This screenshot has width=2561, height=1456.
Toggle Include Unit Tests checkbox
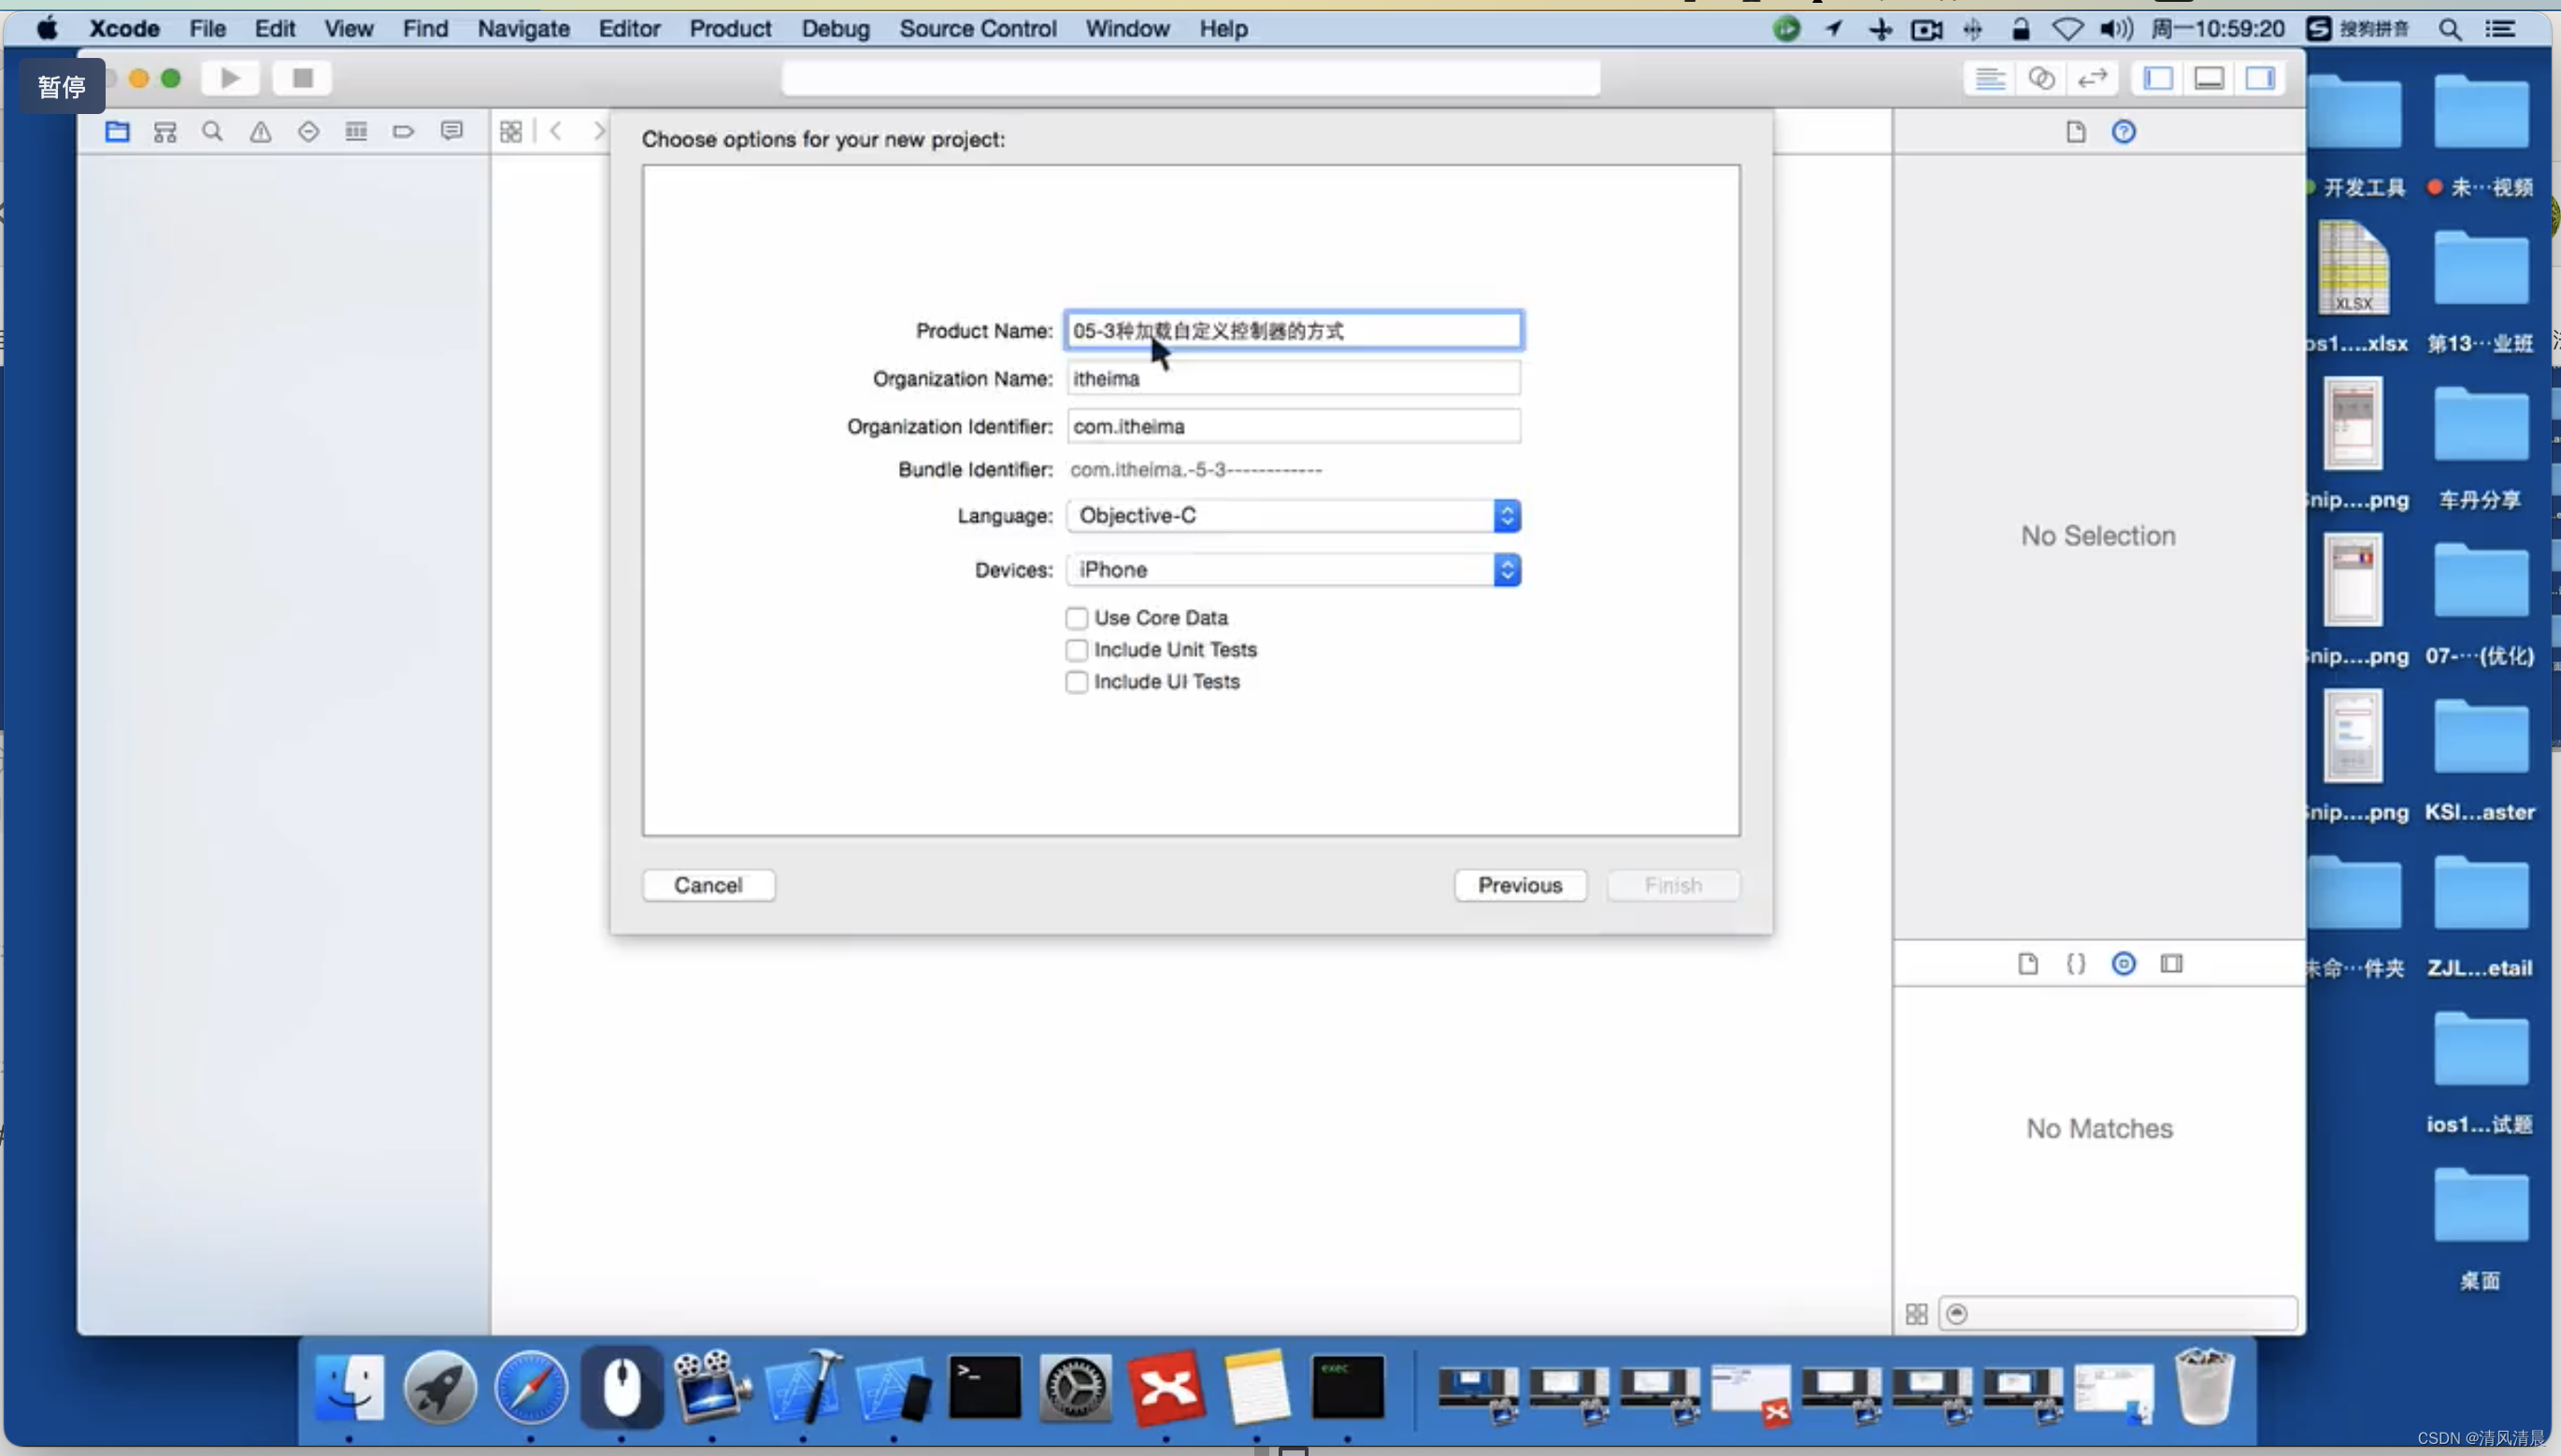coord(1075,649)
